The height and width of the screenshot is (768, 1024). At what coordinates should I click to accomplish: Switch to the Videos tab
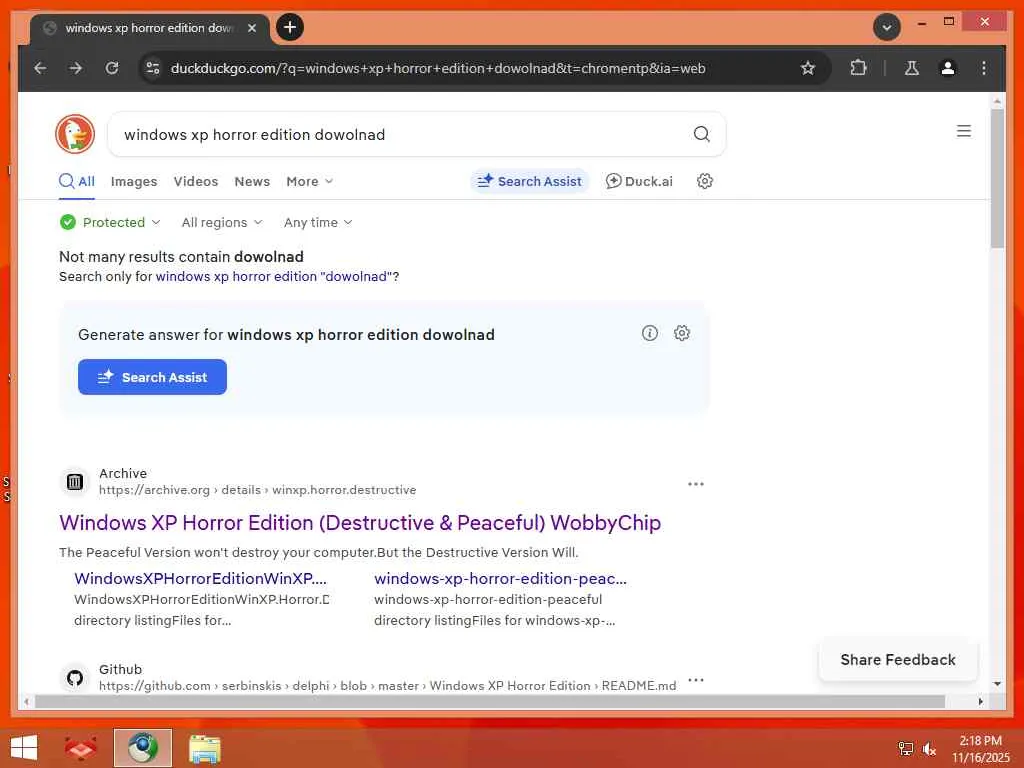196,182
